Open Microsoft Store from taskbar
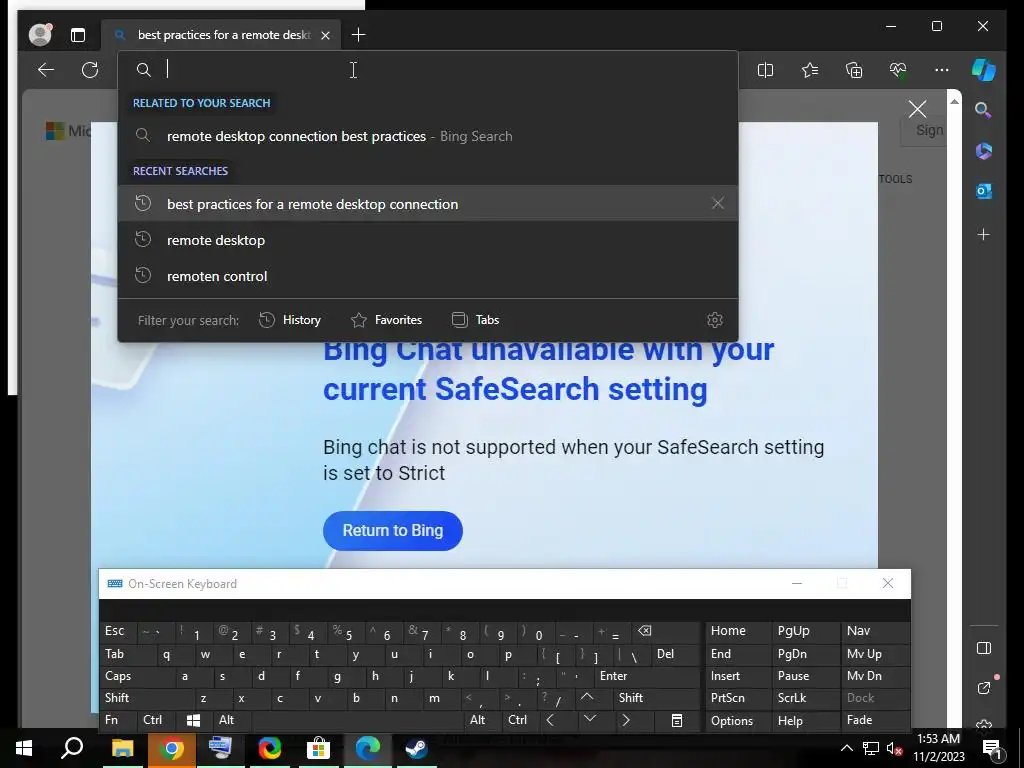Image resolution: width=1024 pixels, height=768 pixels. 318,748
